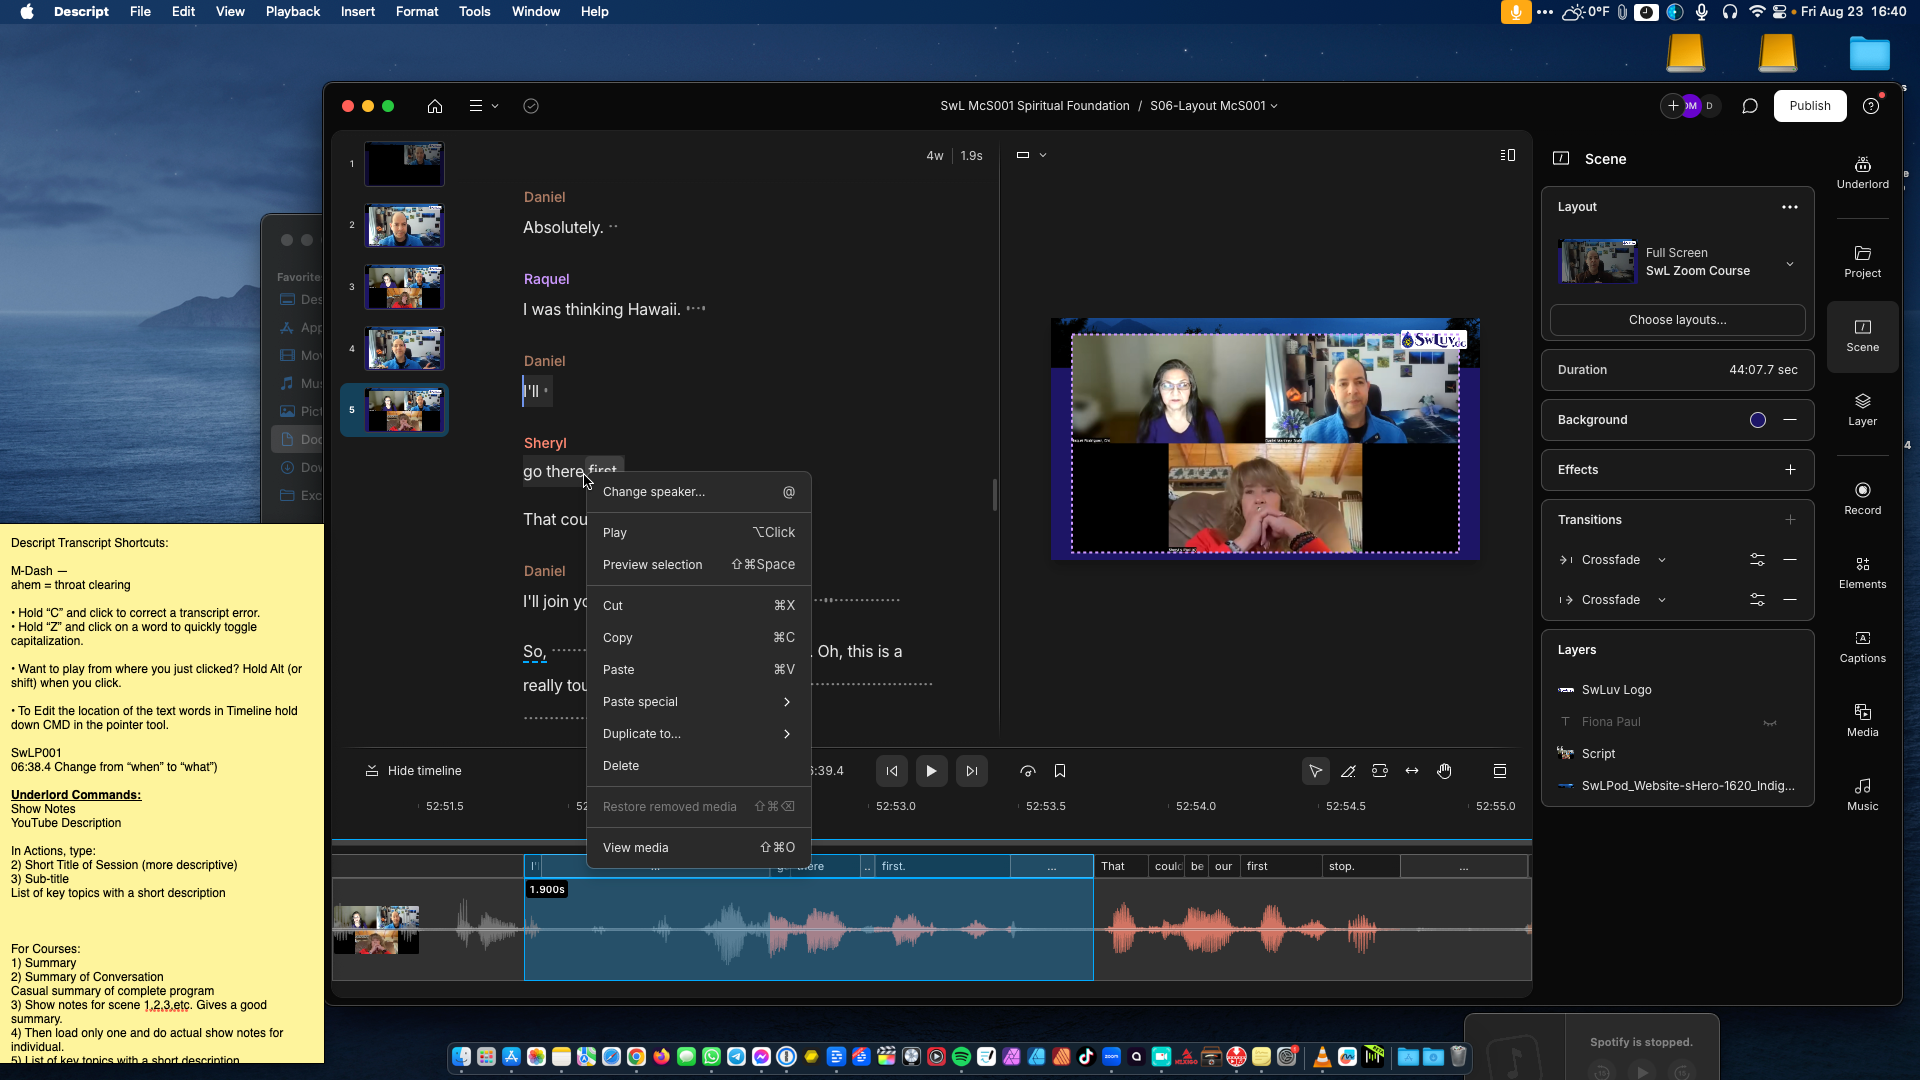Open the Playback menu in menu bar

[292, 12]
